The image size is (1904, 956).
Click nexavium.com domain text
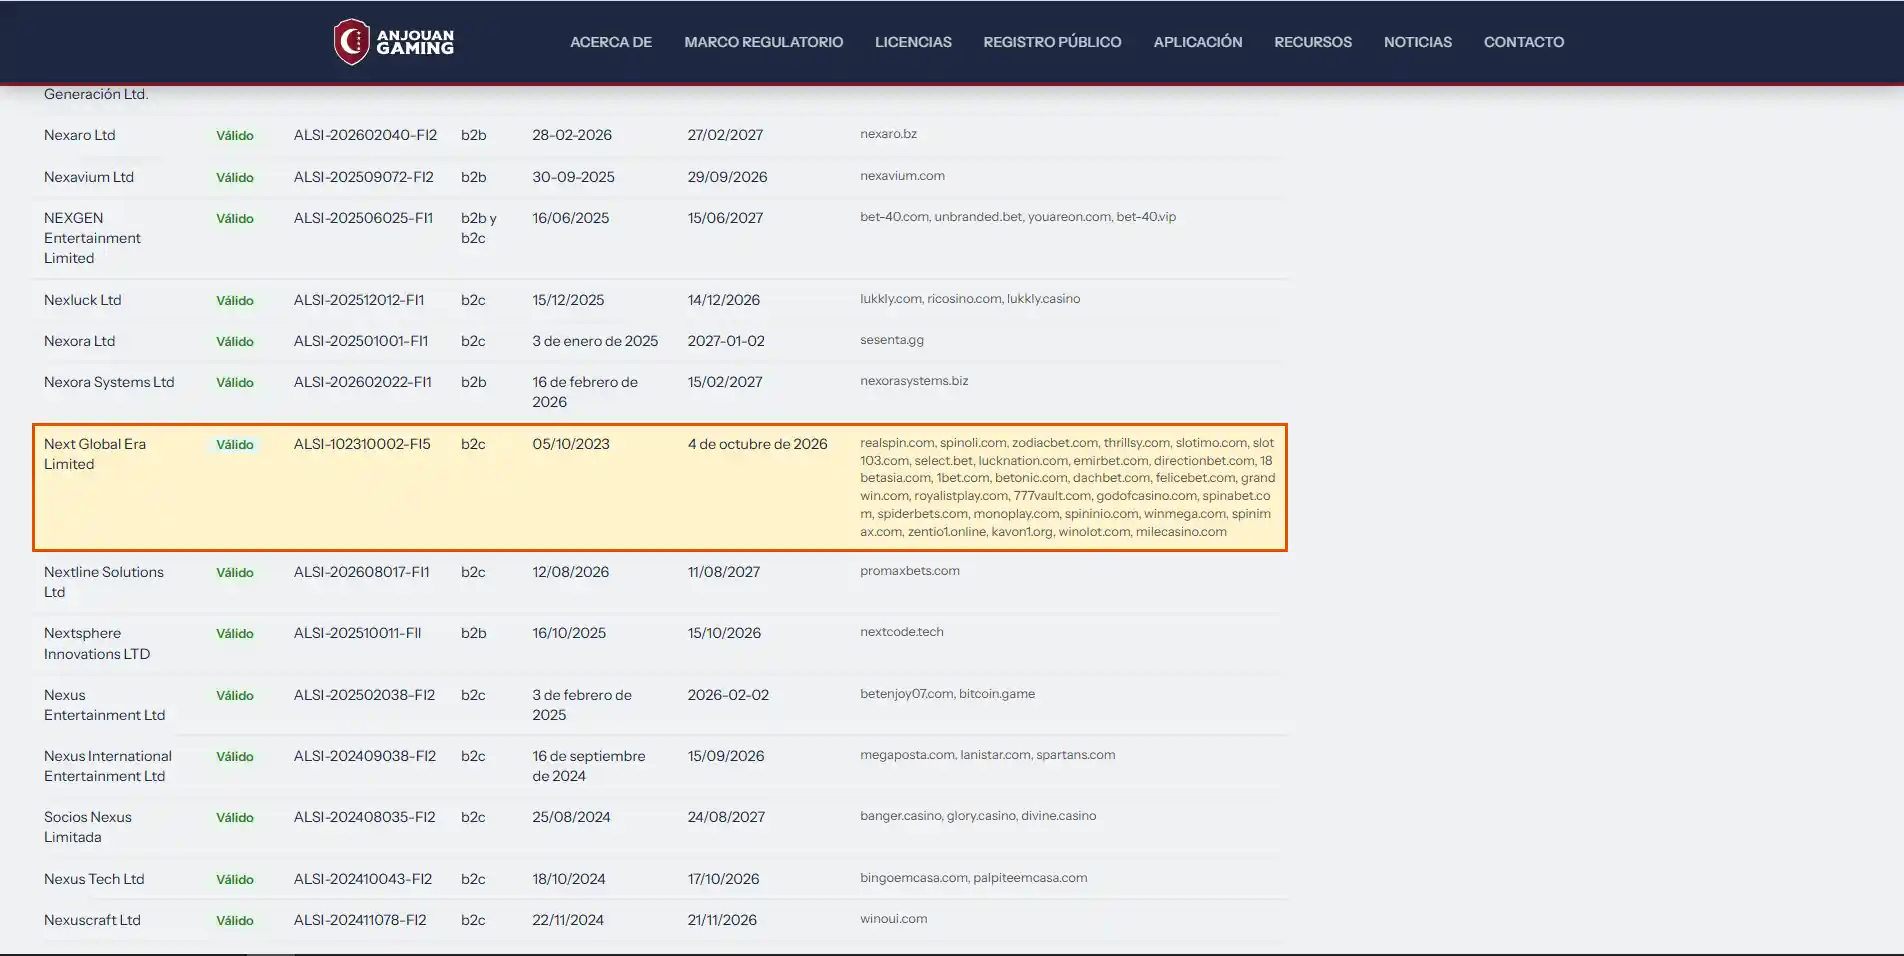click(x=902, y=176)
